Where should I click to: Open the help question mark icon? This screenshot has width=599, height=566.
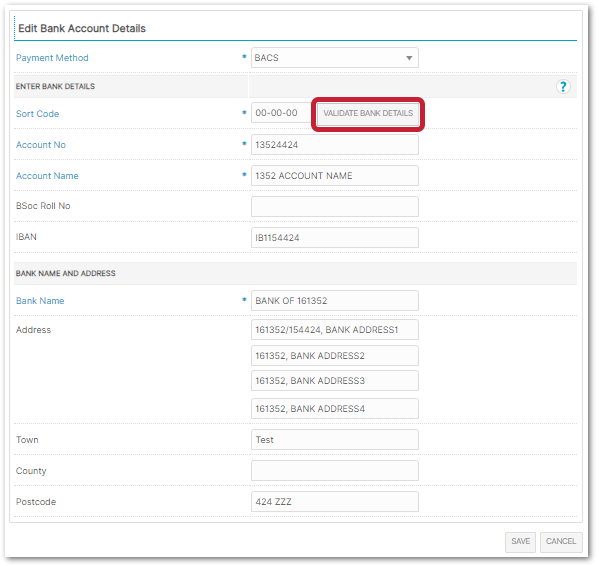coord(563,87)
